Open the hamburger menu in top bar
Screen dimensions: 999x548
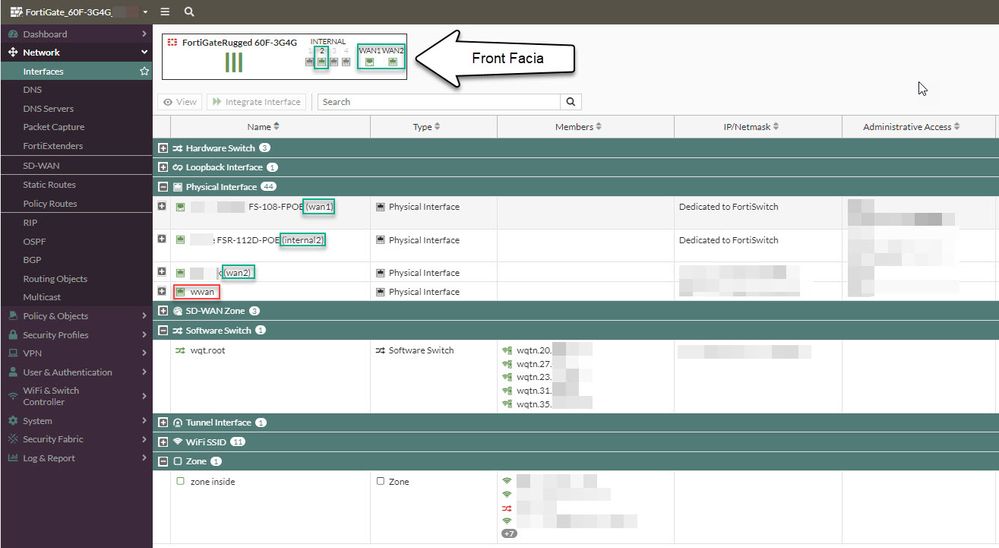165,11
